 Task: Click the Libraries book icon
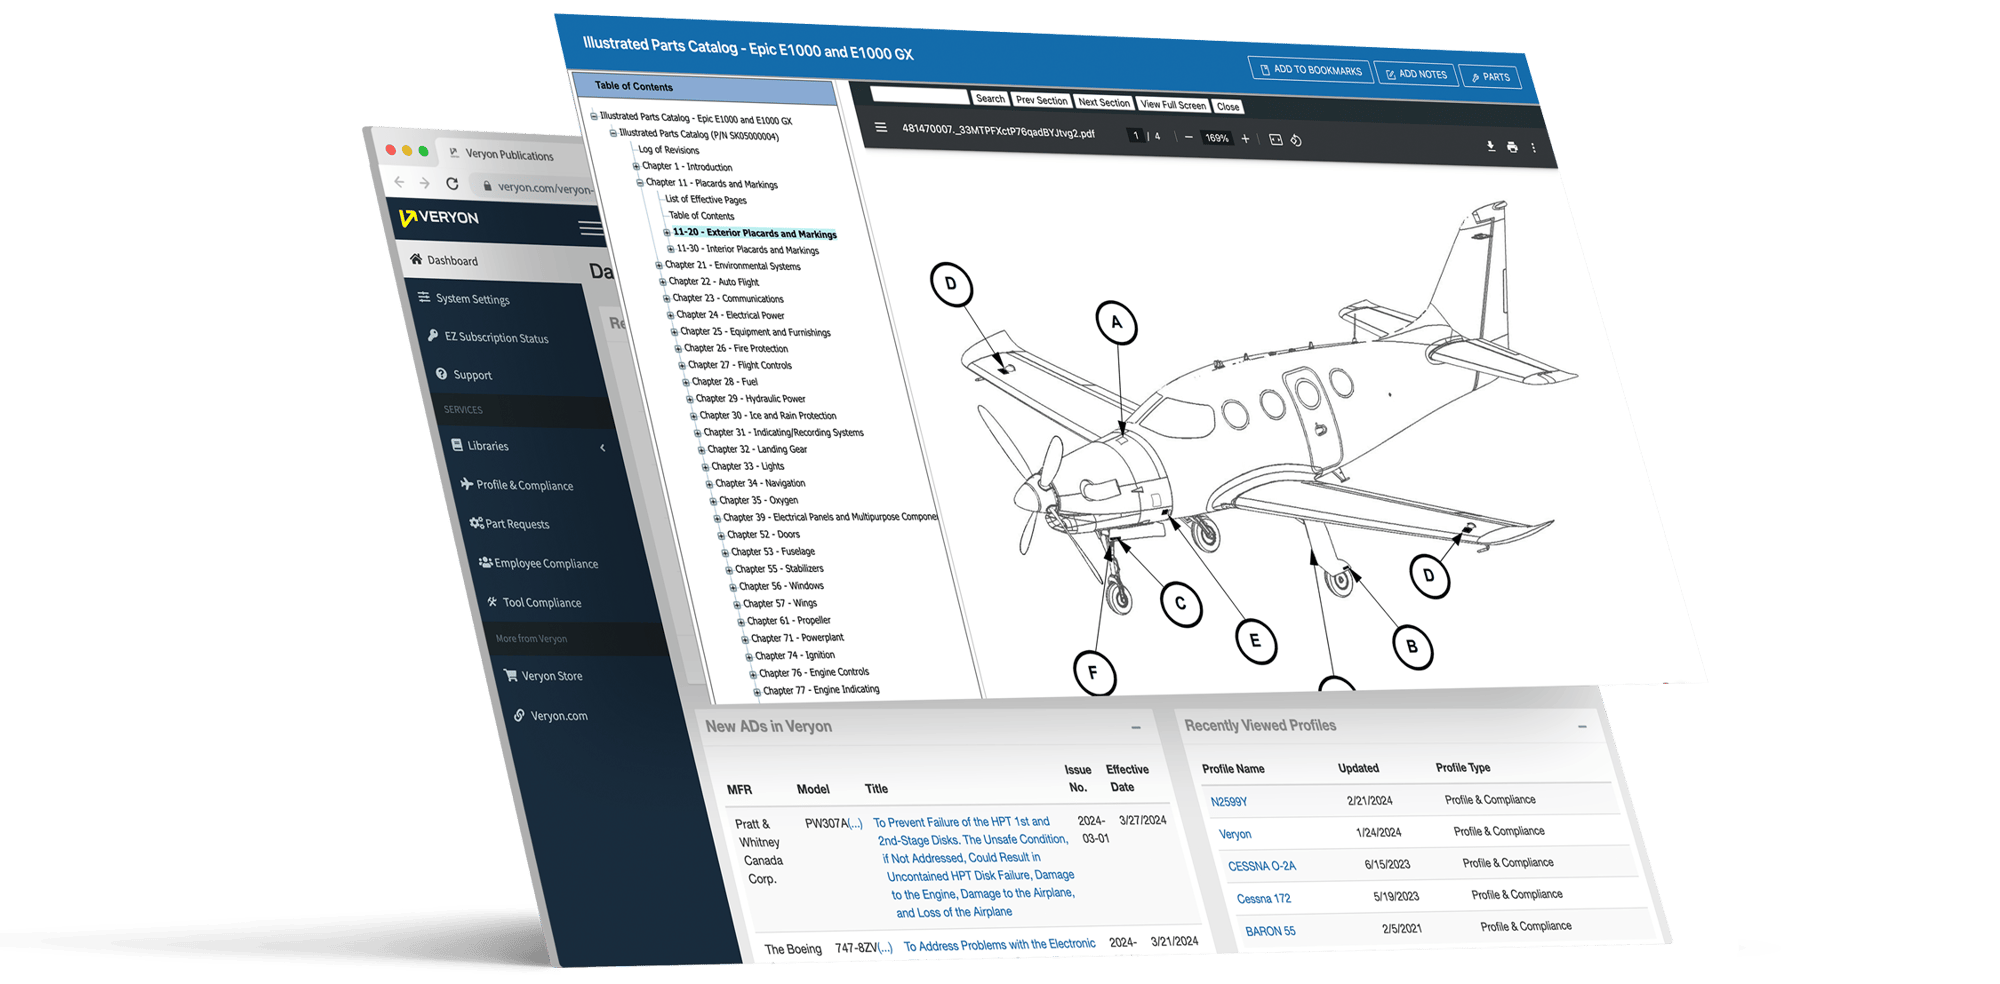point(457,444)
